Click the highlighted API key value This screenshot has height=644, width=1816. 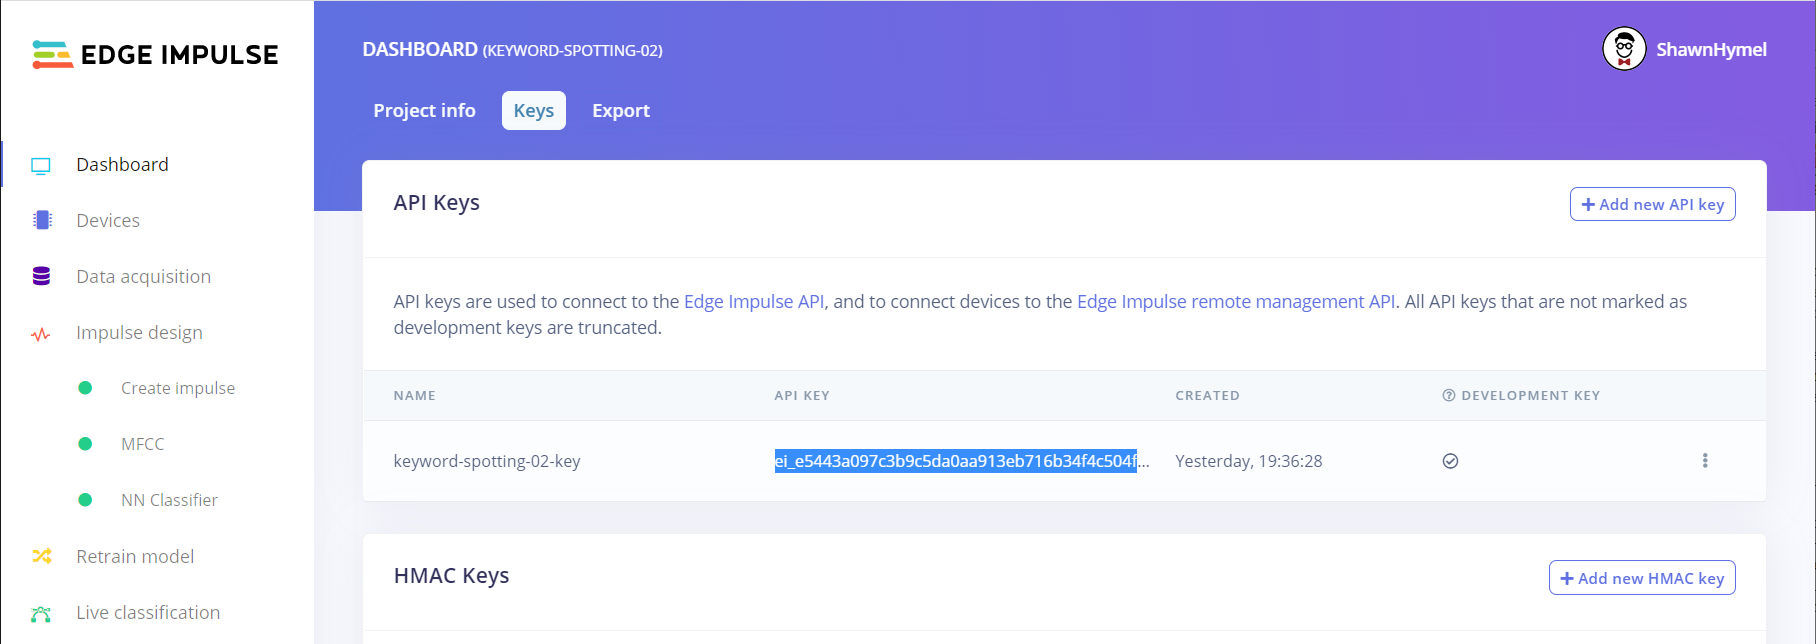point(956,461)
